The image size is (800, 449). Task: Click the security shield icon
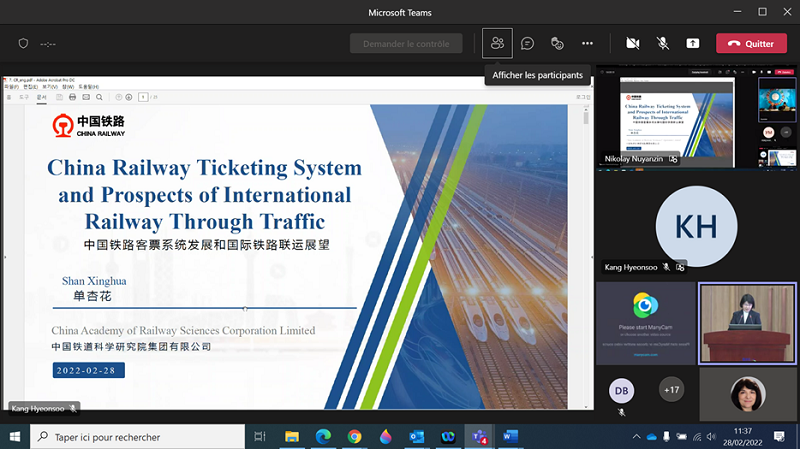[x=24, y=44]
